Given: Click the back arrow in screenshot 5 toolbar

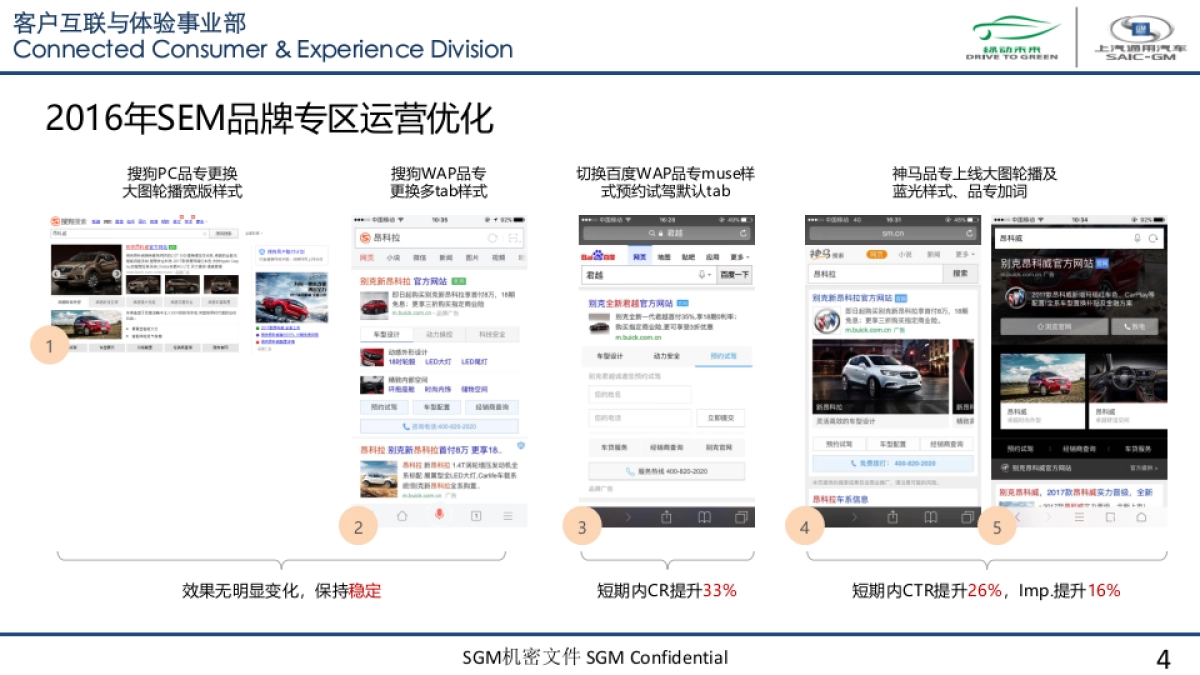Looking at the screenshot, I should [1019, 517].
